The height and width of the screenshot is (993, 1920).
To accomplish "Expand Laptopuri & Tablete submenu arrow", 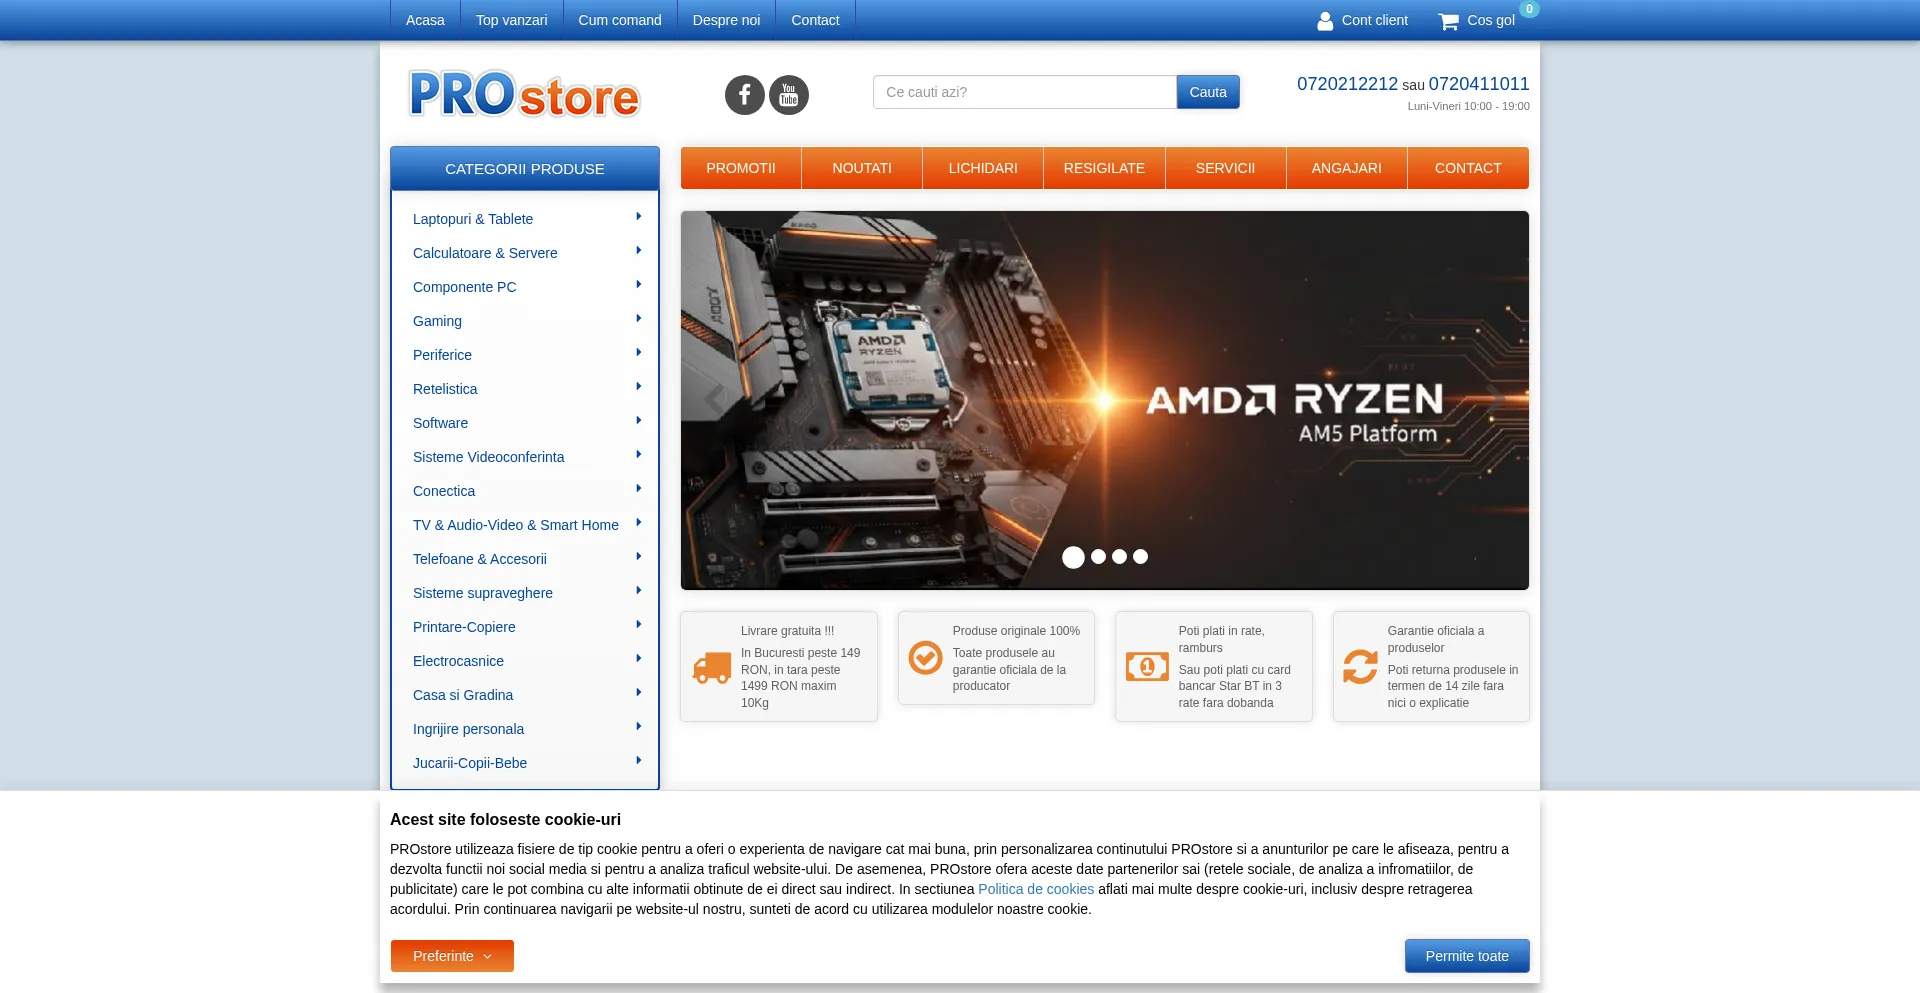I will (638, 217).
